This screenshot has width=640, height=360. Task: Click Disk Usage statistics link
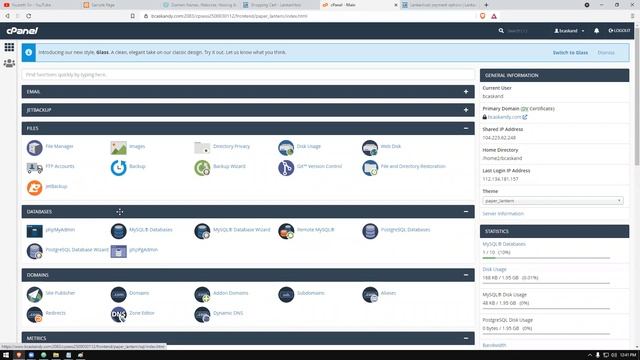[x=494, y=269]
